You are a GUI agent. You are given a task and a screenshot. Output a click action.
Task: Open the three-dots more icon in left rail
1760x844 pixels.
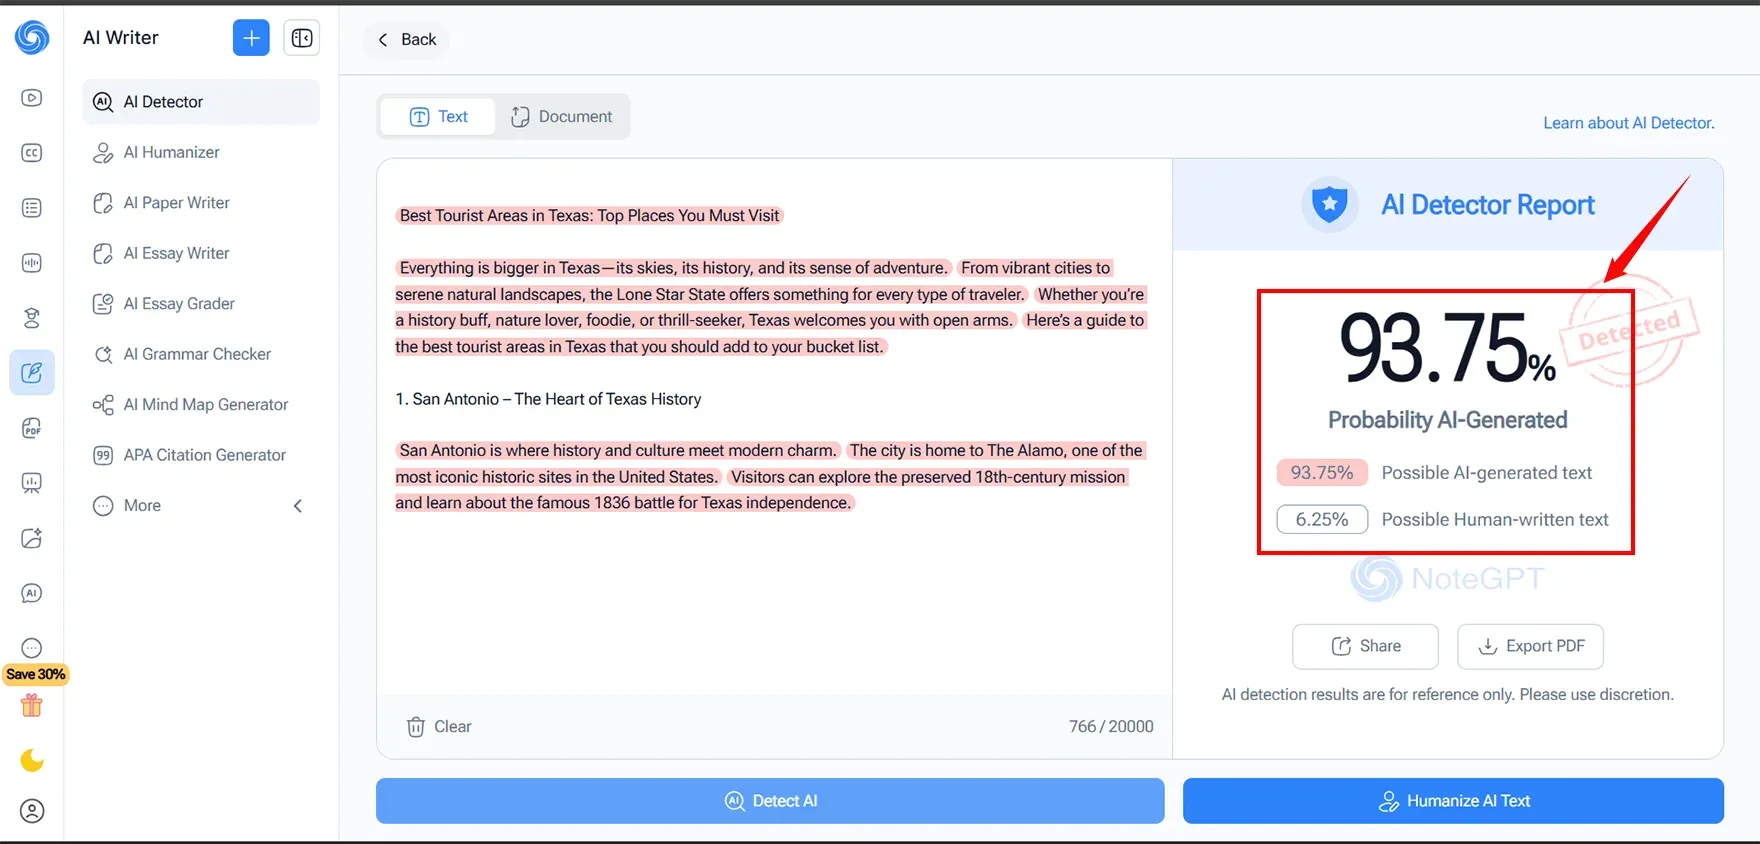click(32, 648)
